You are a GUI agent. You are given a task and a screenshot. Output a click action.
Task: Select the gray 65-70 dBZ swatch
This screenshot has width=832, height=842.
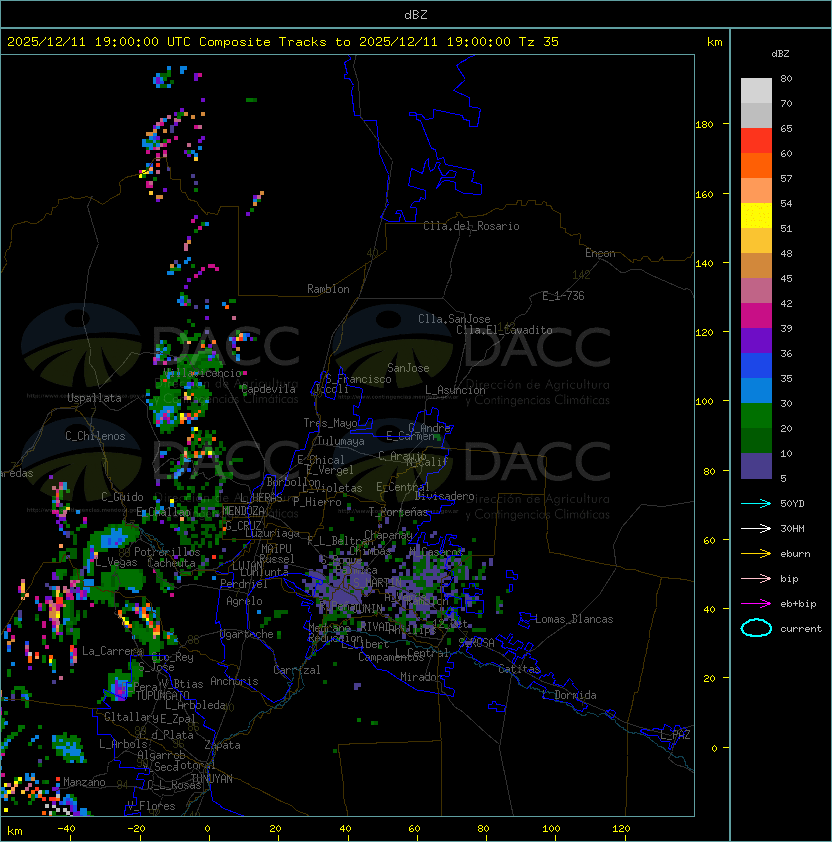point(756,115)
